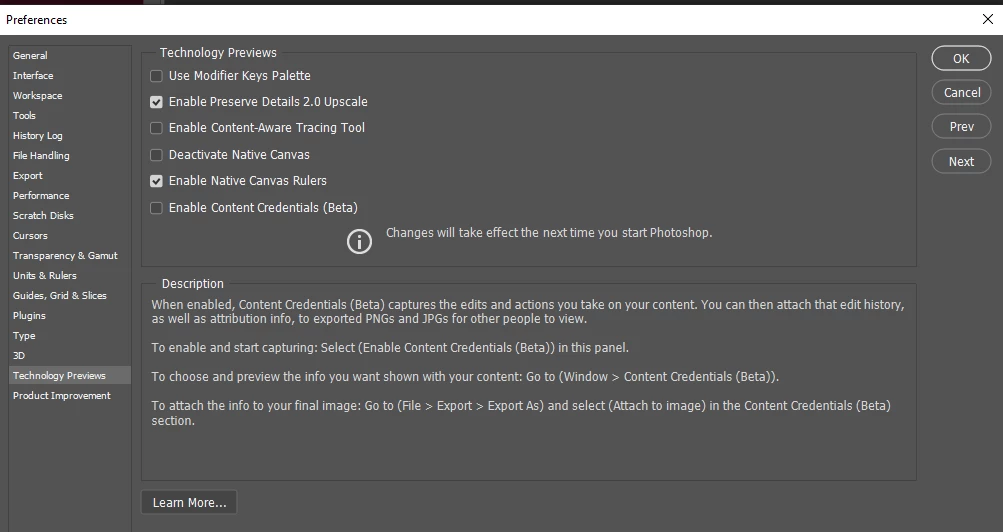Open Performance preferences
Image resolution: width=1003 pixels, height=532 pixels.
click(x=70, y=196)
